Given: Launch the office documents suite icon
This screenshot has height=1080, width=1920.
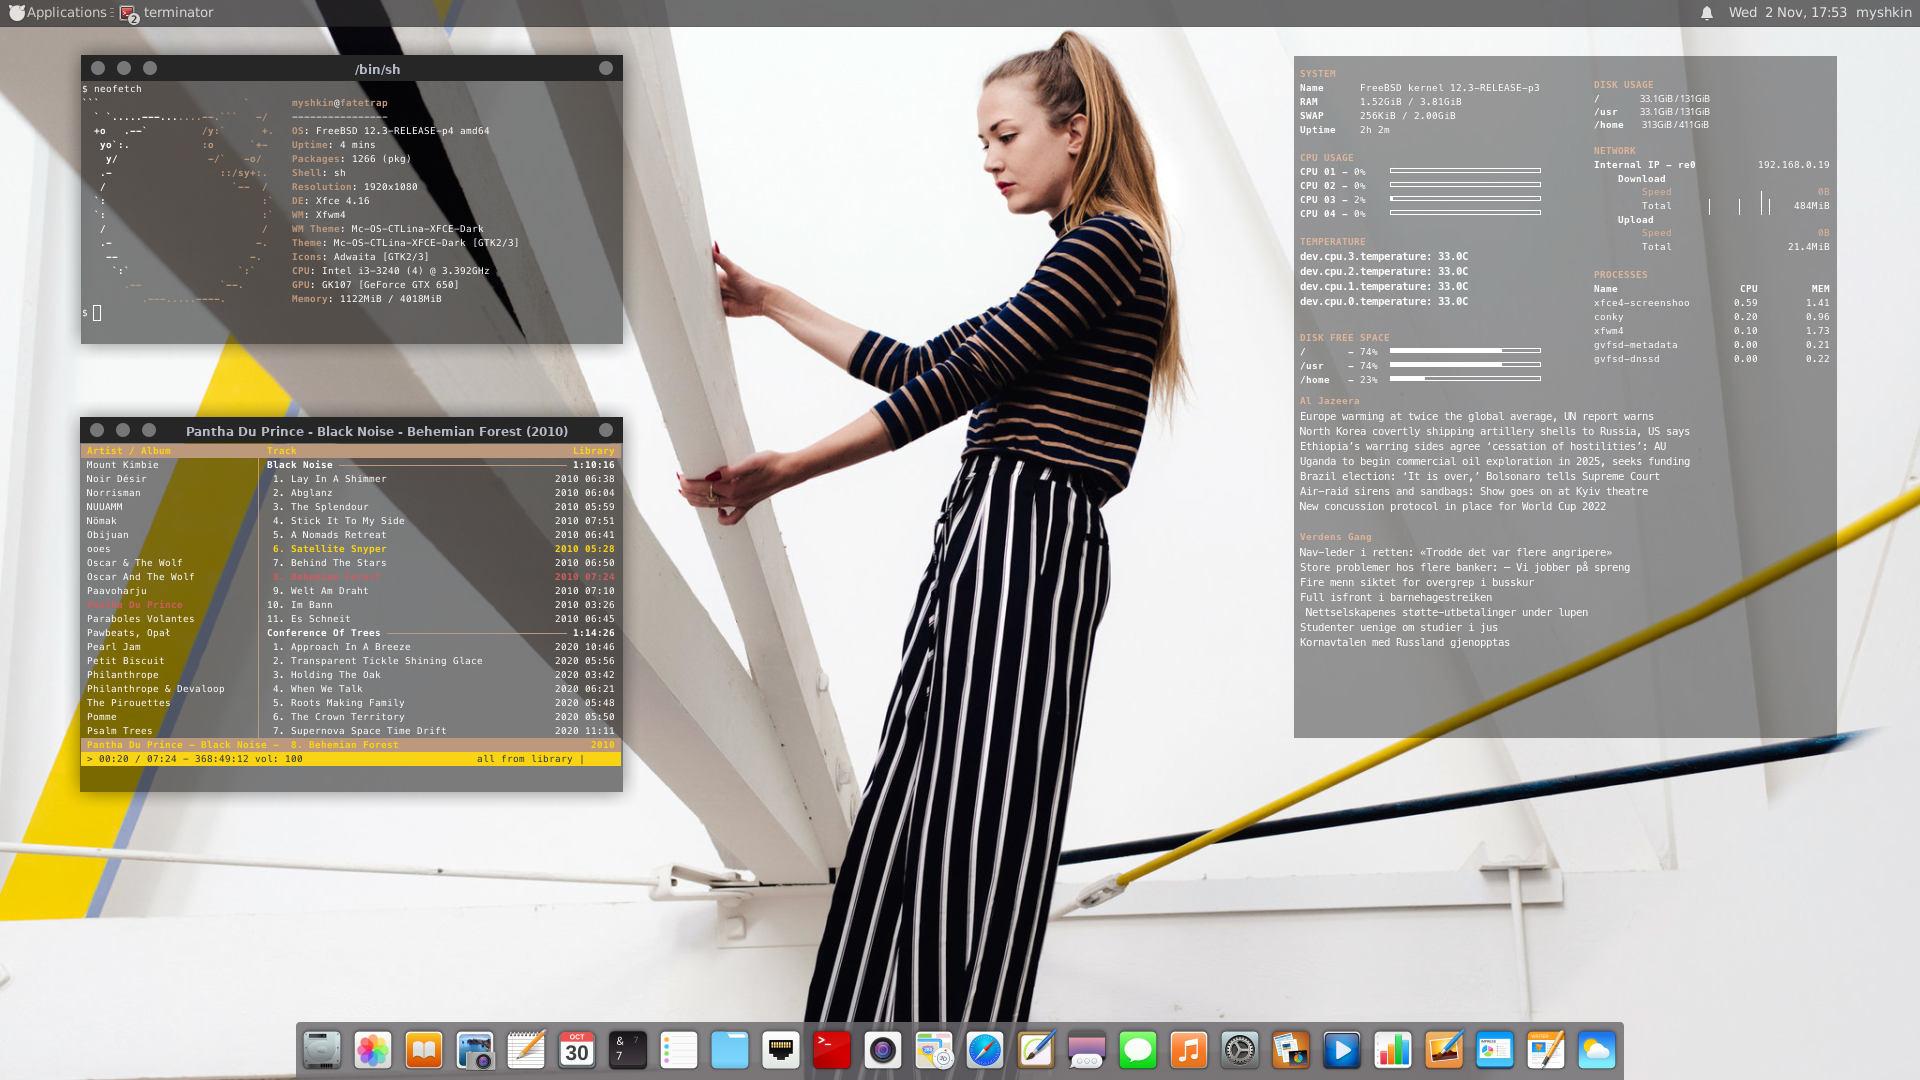Looking at the screenshot, I should coord(1291,1050).
